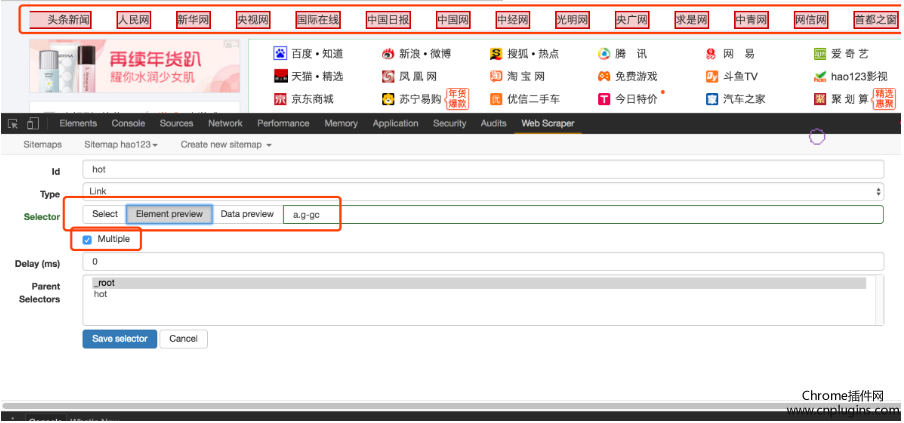
Task: Click the Phoenix (凤凰网) icon
Action: (x=388, y=76)
